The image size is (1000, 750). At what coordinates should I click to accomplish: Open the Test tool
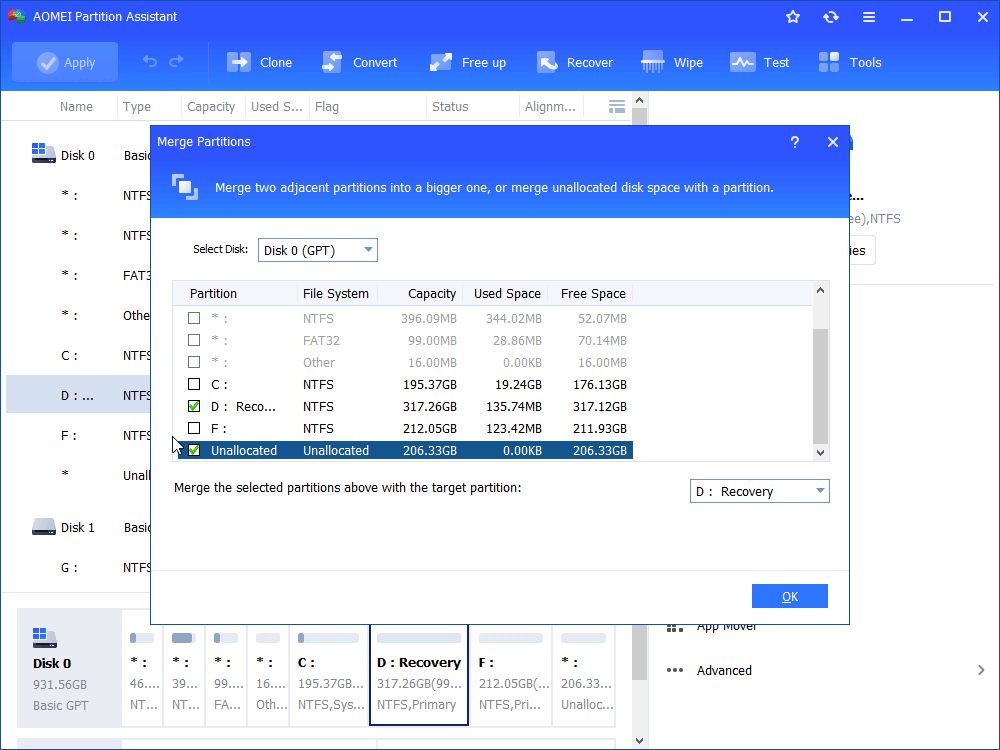[x=760, y=62]
